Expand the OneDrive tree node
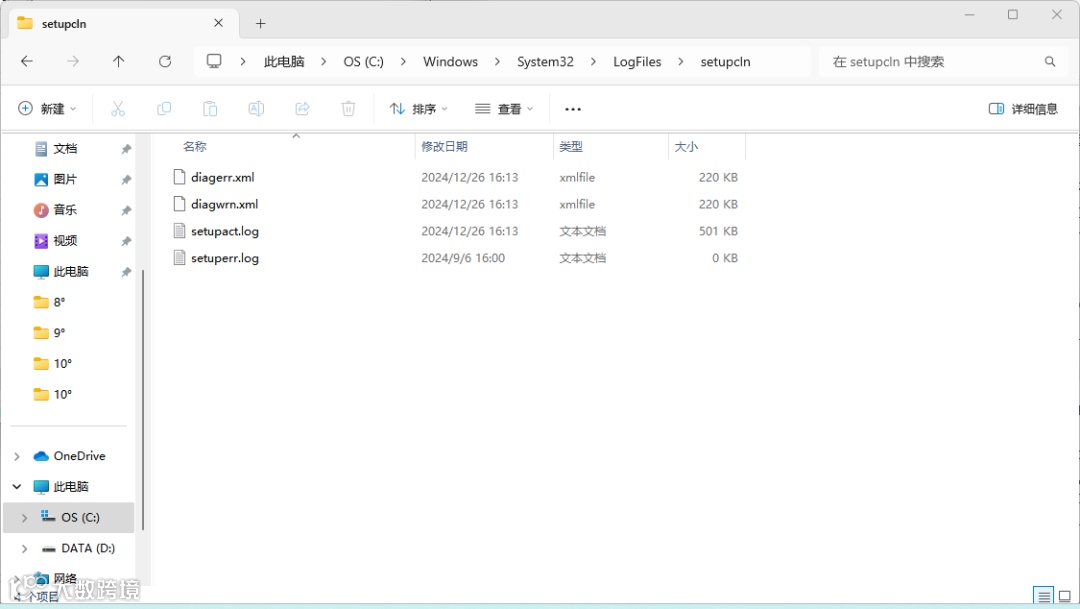This screenshot has height=609, width=1080. [x=17, y=456]
